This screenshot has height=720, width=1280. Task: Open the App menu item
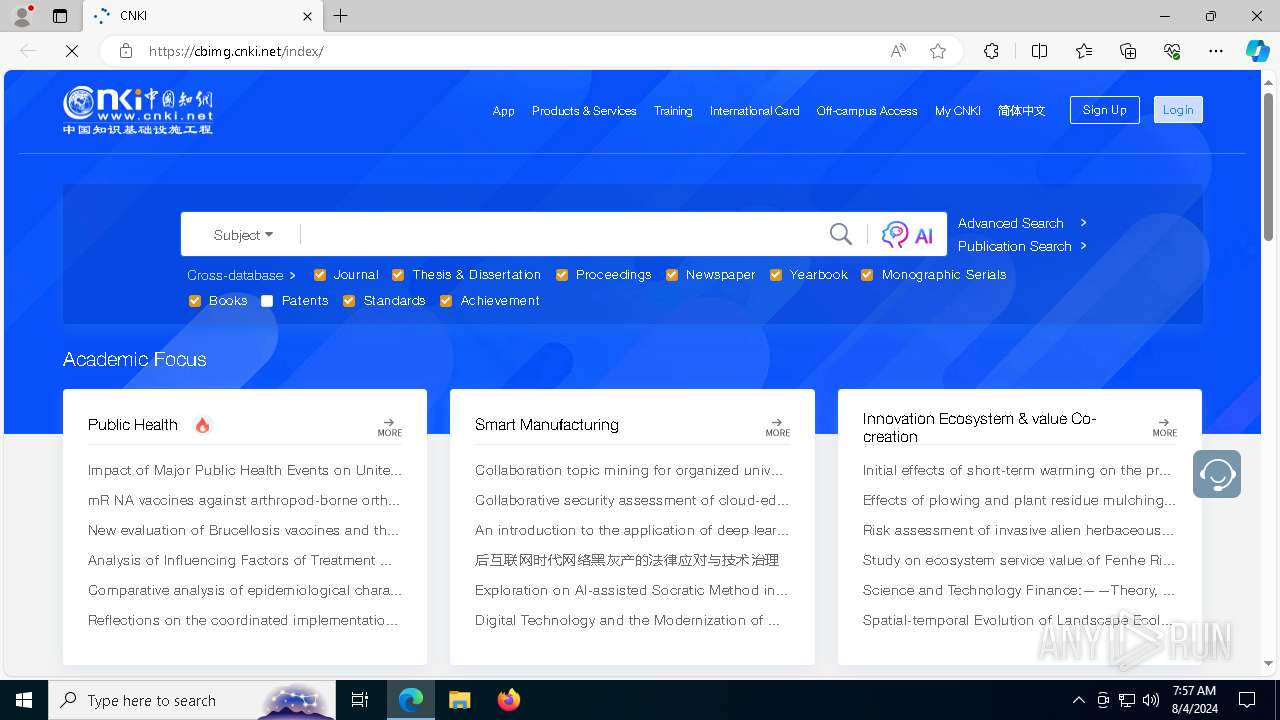click(503, 111)
